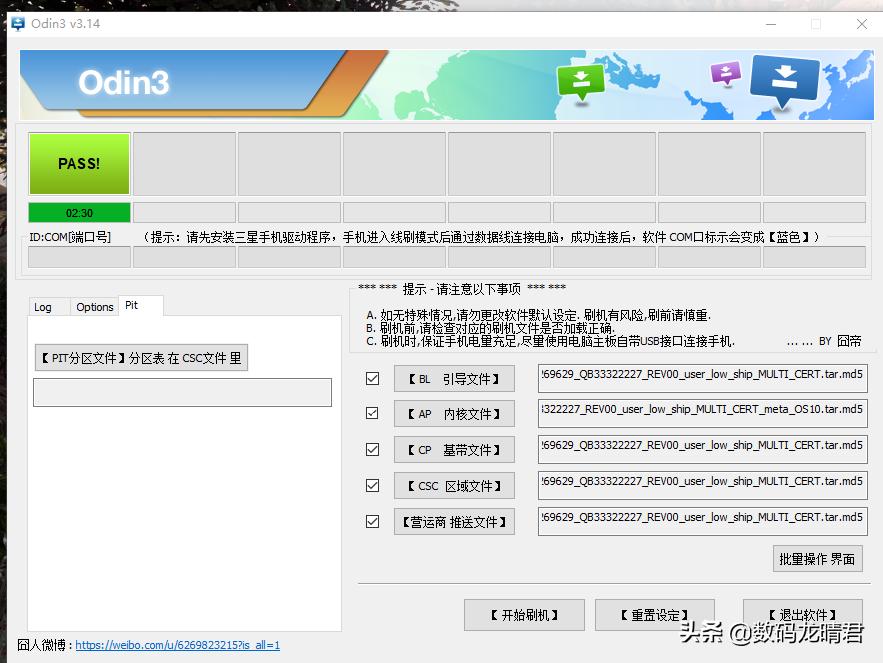
Task: Open the 【BL 引导文件】 file selector
Action: [x=454, y=378]
